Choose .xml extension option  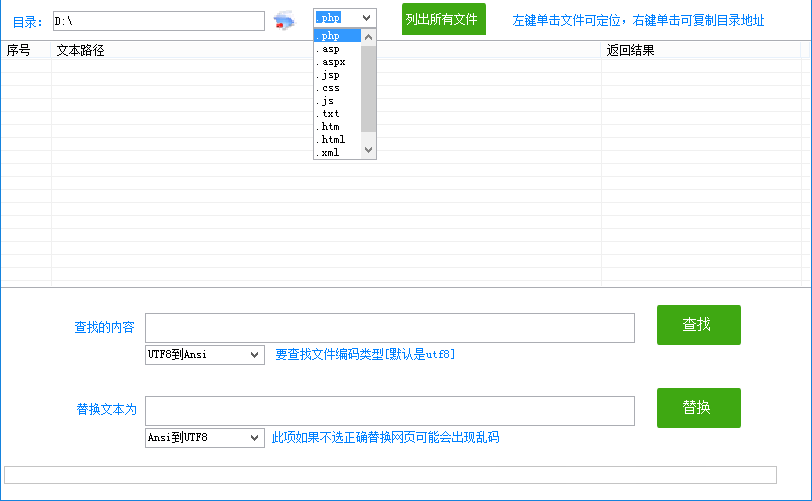point(337,152)
